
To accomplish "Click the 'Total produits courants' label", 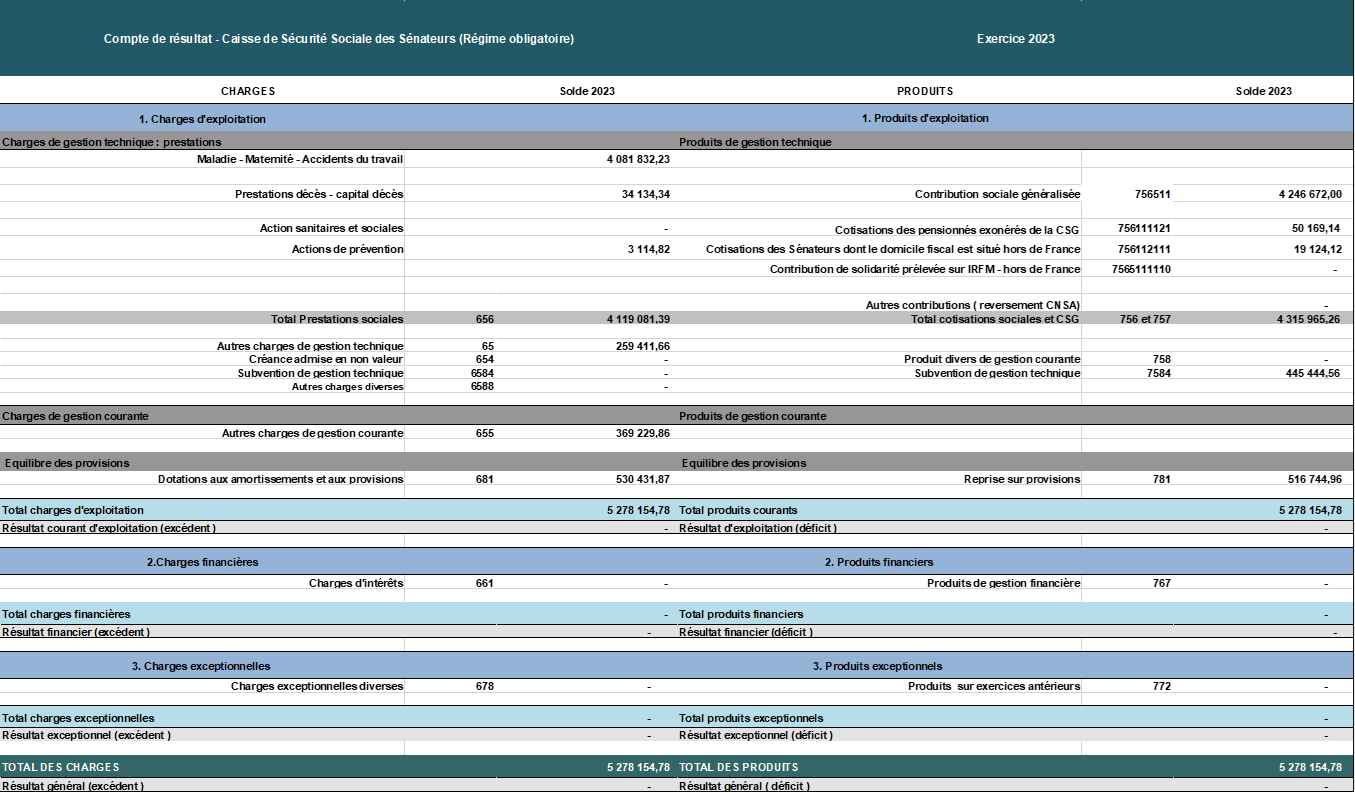I will (x=738, y=510).
